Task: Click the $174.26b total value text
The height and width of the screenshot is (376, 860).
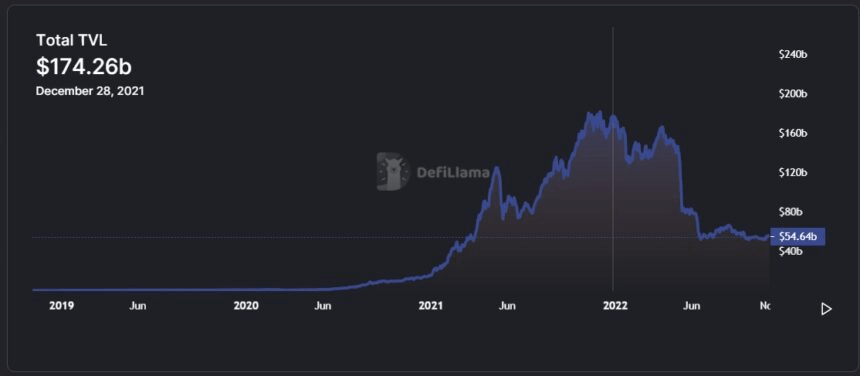Action: pyautogui.click(x=83, y=66)
